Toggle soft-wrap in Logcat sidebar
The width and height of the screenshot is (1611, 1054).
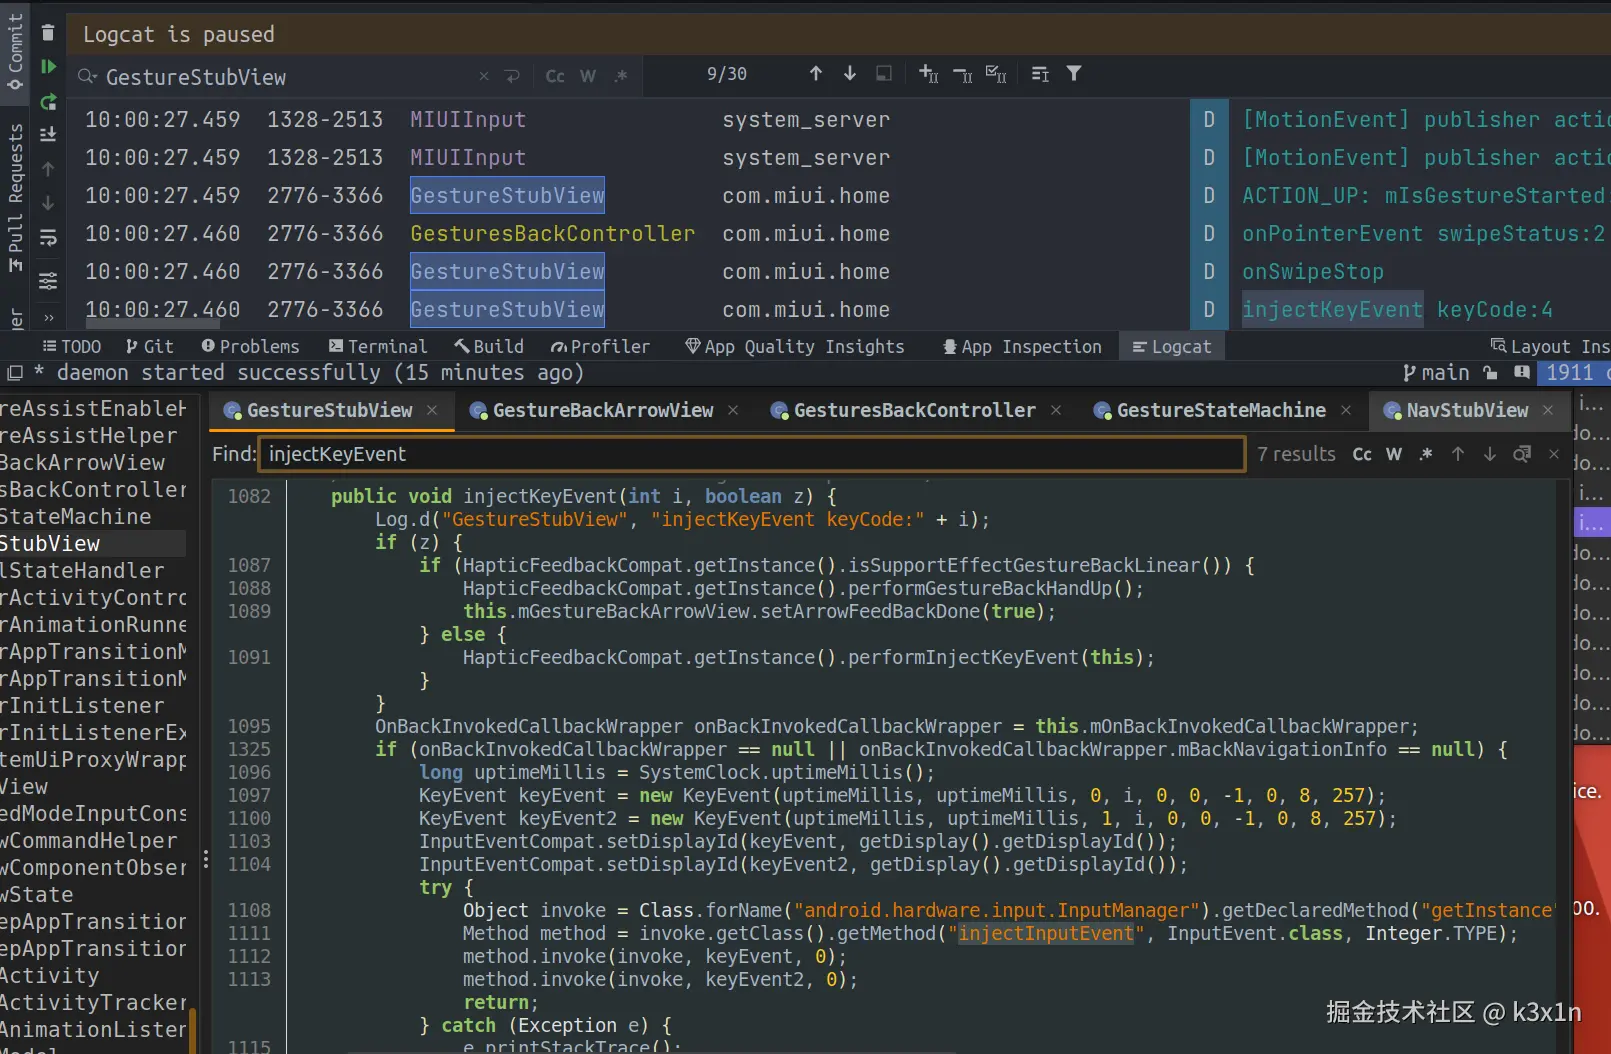pyautogui.click(x=48, y=238)
